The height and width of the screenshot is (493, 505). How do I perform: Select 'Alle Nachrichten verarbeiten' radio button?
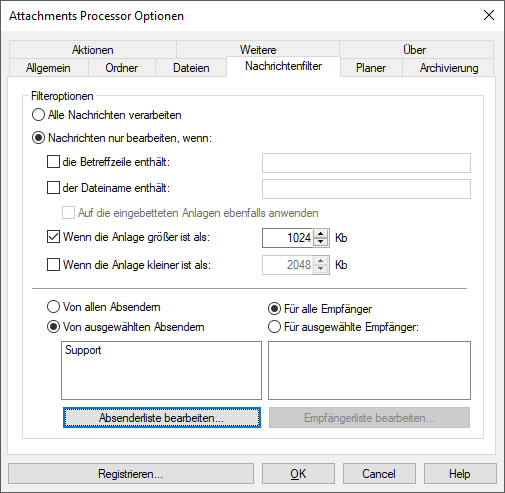(38, 115)
